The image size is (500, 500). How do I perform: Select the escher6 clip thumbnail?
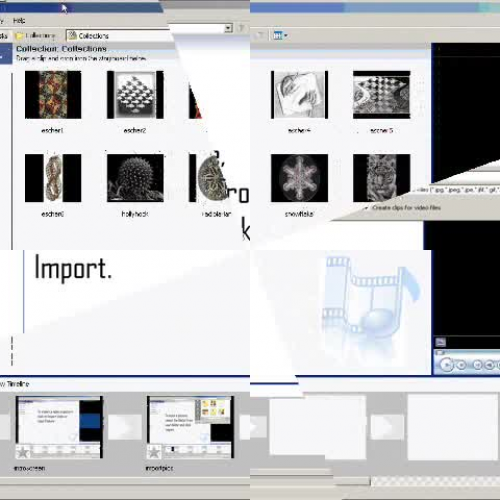pyautogui.click(x=53, y=178)
